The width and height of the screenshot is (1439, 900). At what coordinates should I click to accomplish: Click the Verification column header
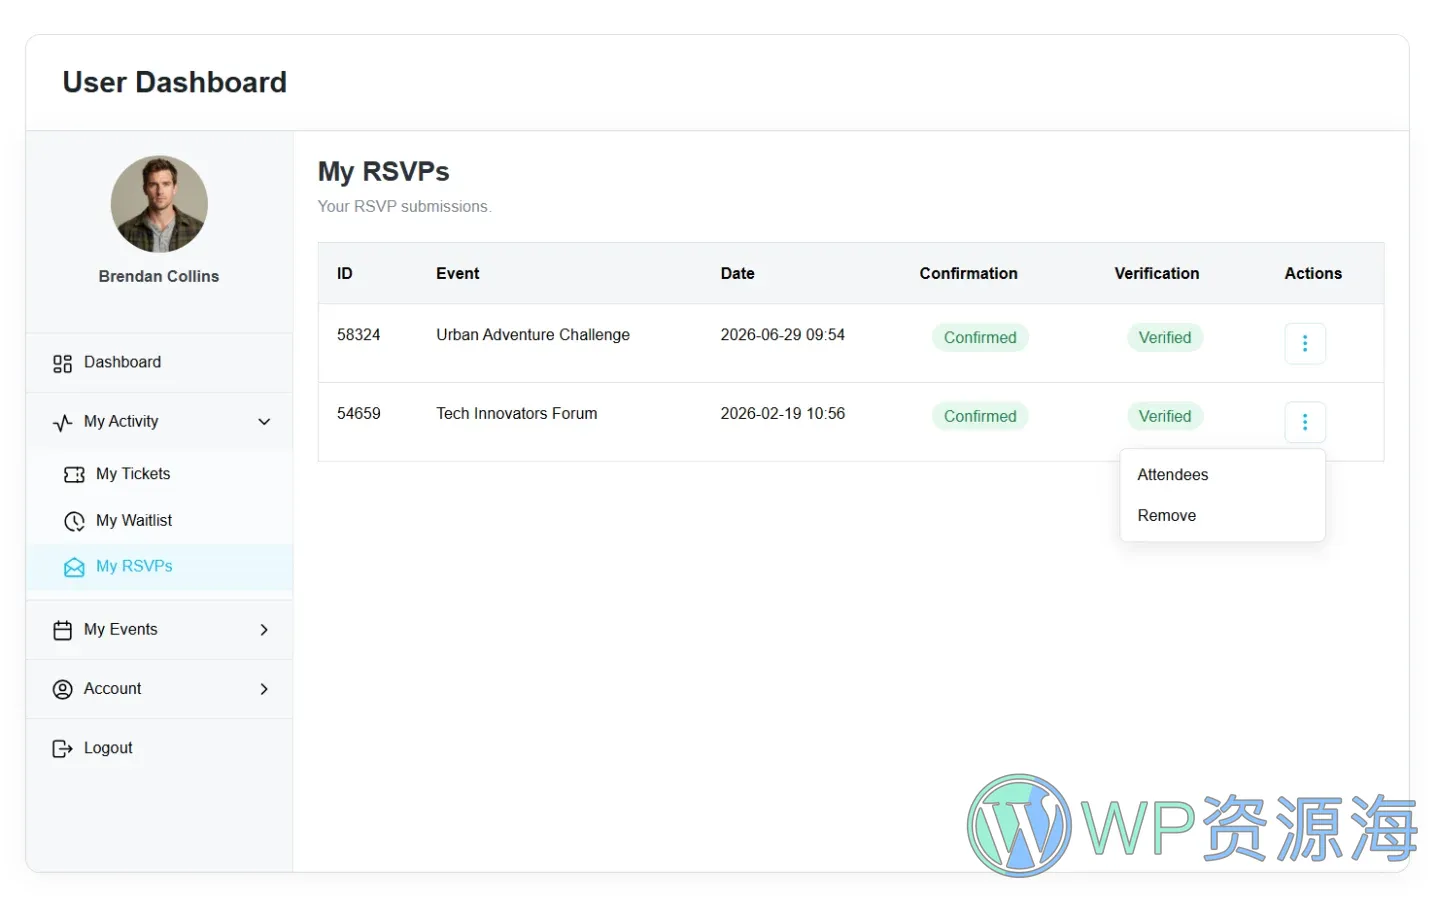coord(1157,274)
